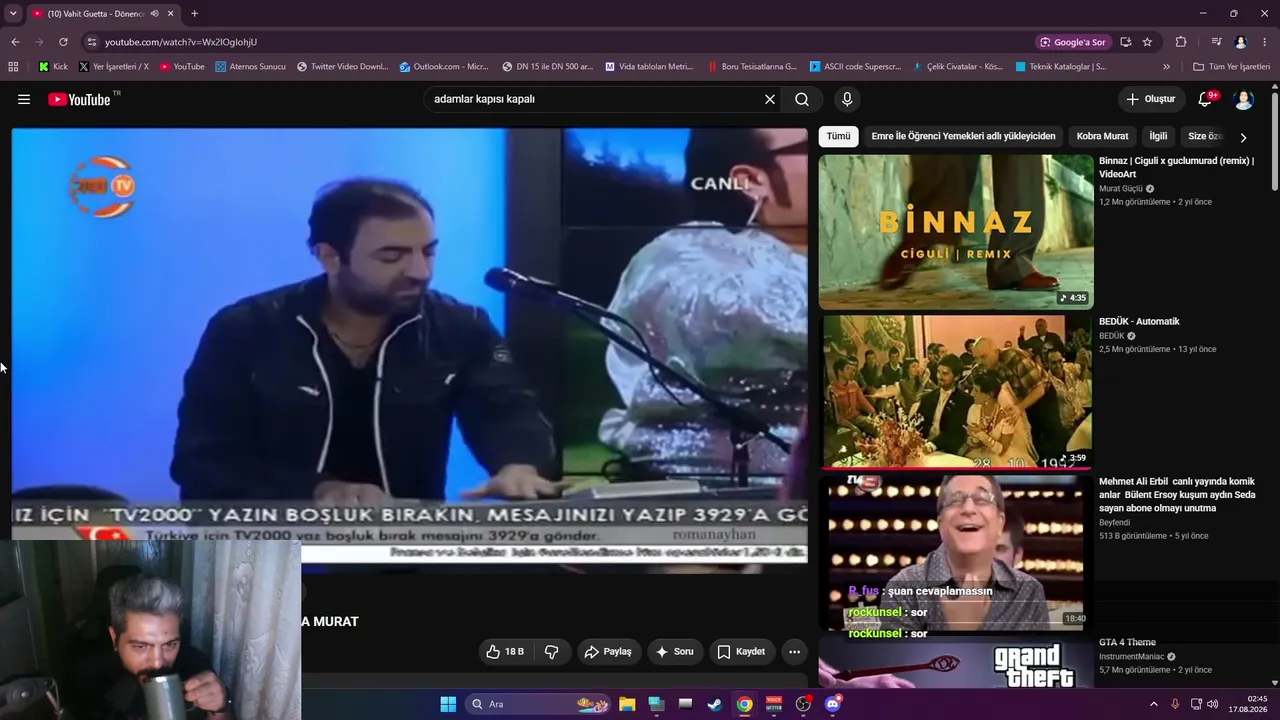1280x720 pixels.
Task: Reload the current page
Action: pos(63,42)
